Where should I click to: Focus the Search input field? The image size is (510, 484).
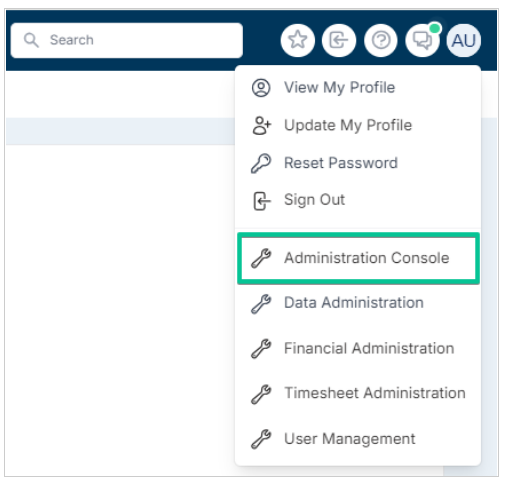pos(127,40)
